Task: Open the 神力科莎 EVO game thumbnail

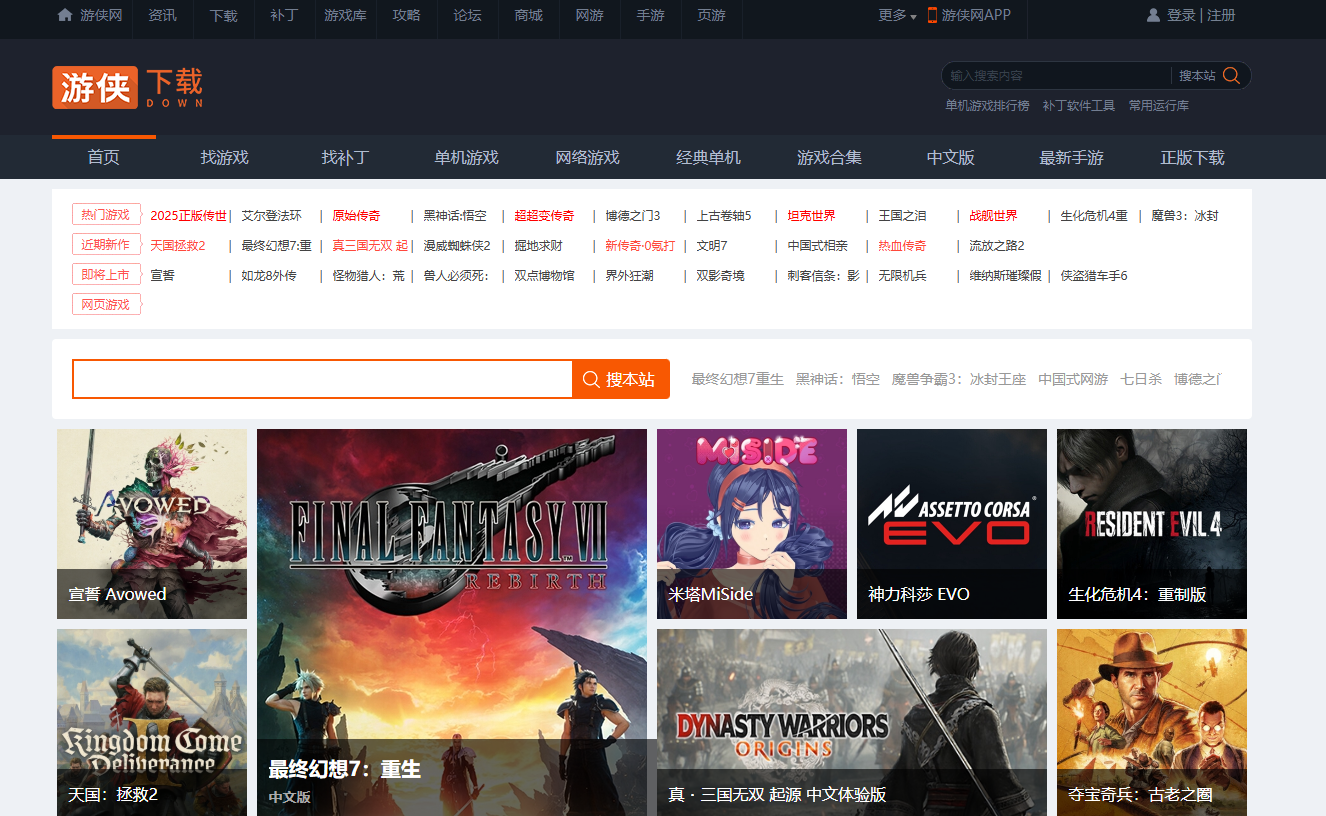Action: point(952,524)
